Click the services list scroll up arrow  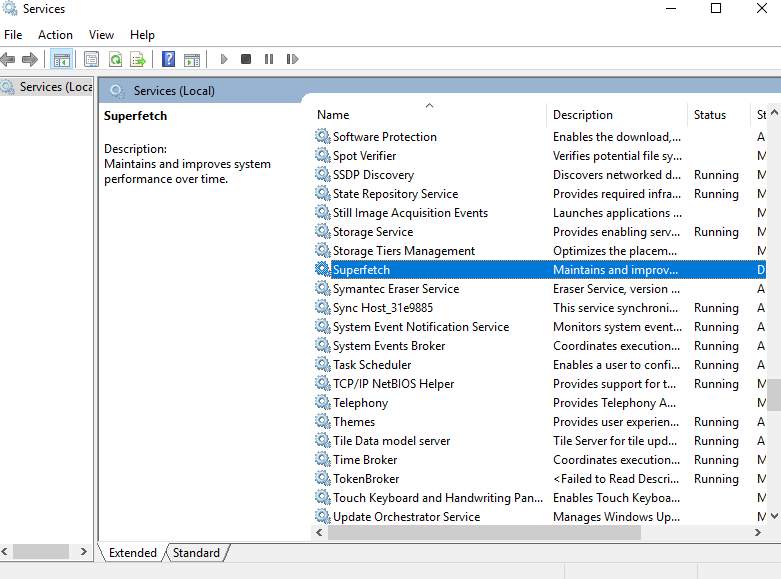775,113
